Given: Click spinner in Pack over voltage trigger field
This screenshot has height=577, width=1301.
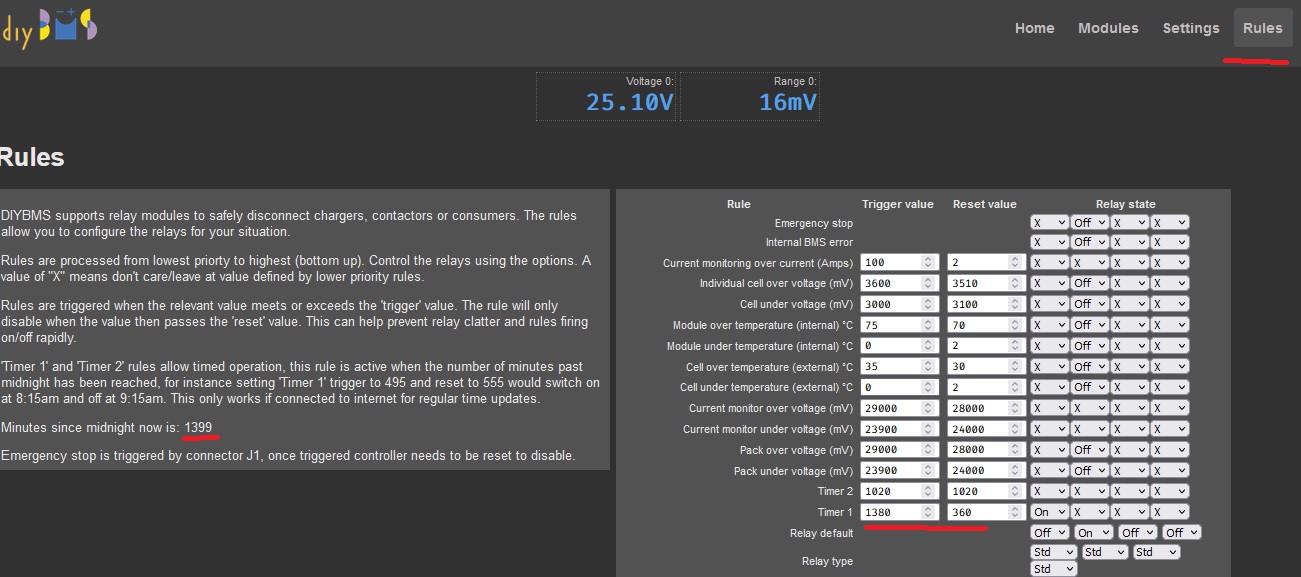Looking at the screenshot, I should (x=930, y=449).
